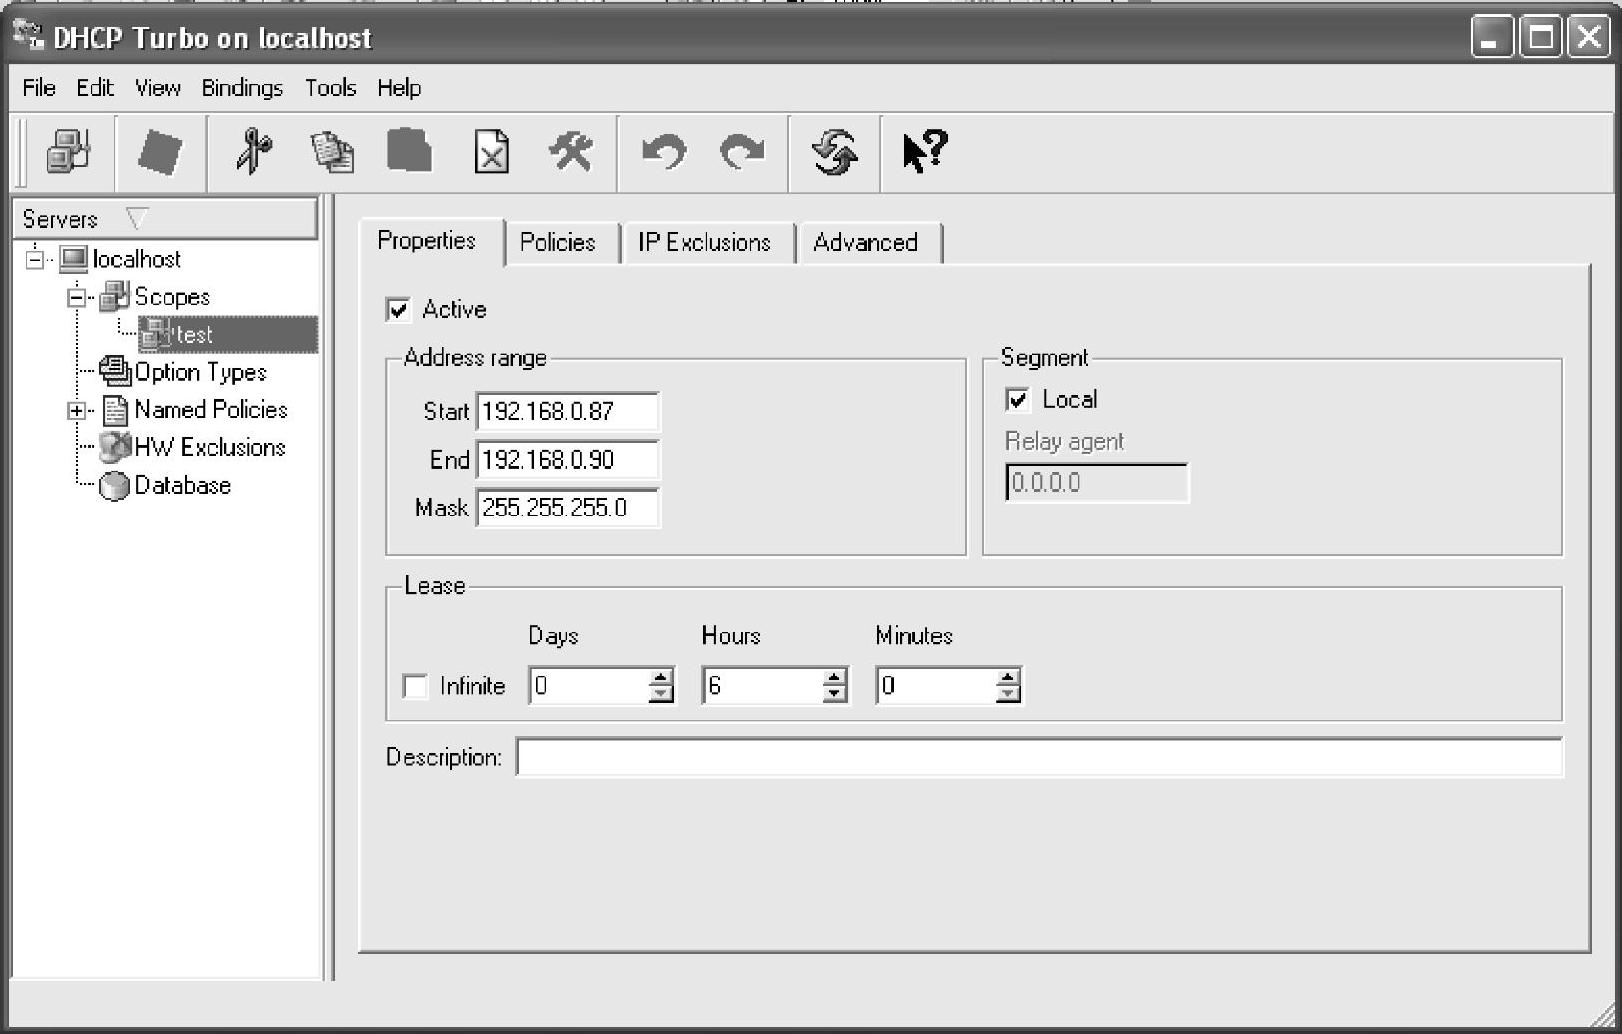Click the What's This help pointer icon
The width and height of the screenshot is (1622, 1034).
click(924, 152)
